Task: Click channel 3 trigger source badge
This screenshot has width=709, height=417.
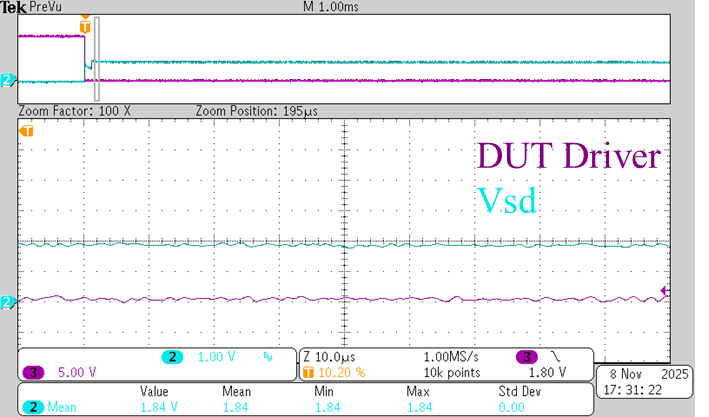Action: point(524,356)
